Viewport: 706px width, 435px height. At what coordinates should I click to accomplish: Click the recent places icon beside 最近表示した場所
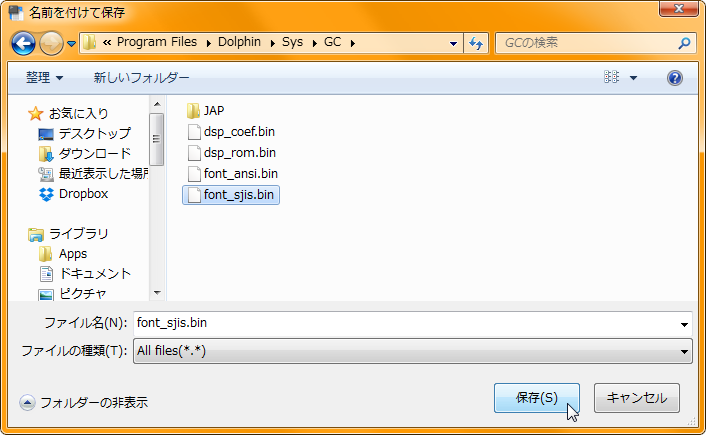coord(46,174)
